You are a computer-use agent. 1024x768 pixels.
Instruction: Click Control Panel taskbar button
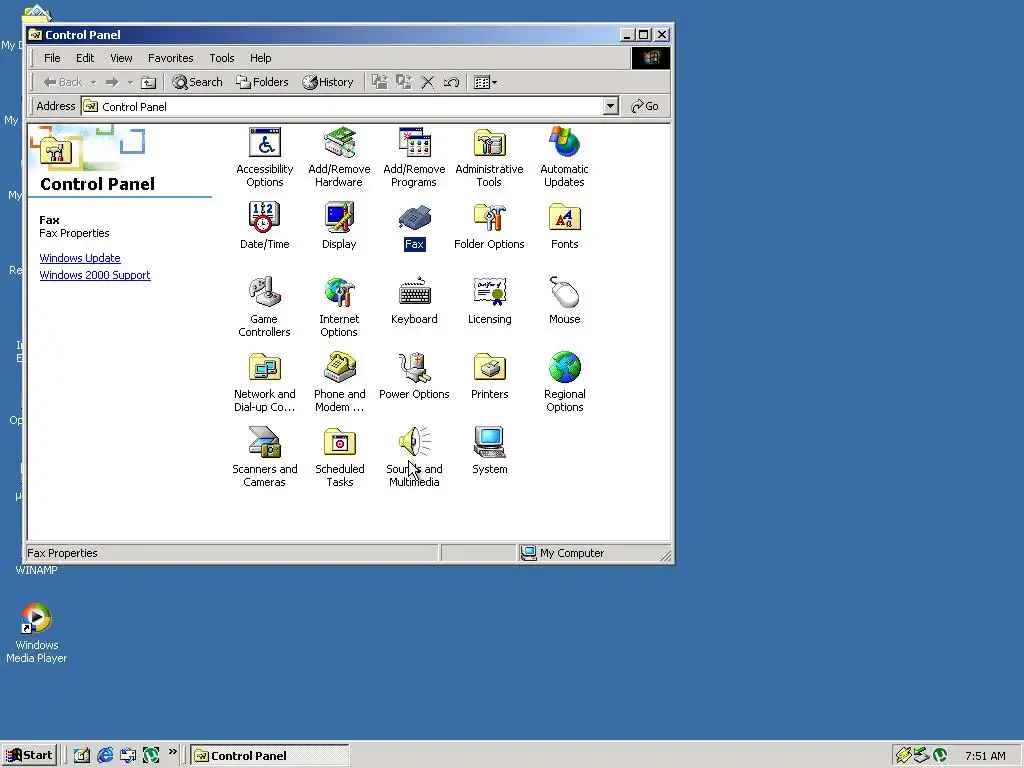coord(270,756)
